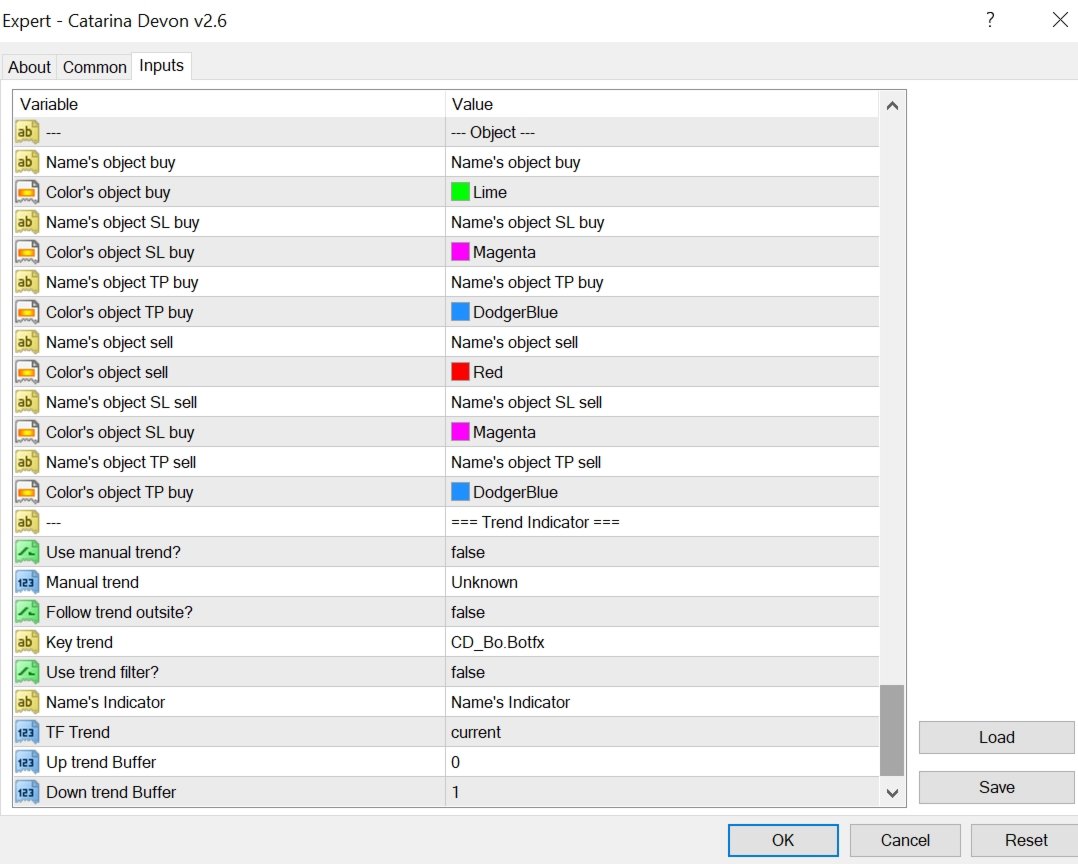Toggle the Use manual trend? false value

662,552
